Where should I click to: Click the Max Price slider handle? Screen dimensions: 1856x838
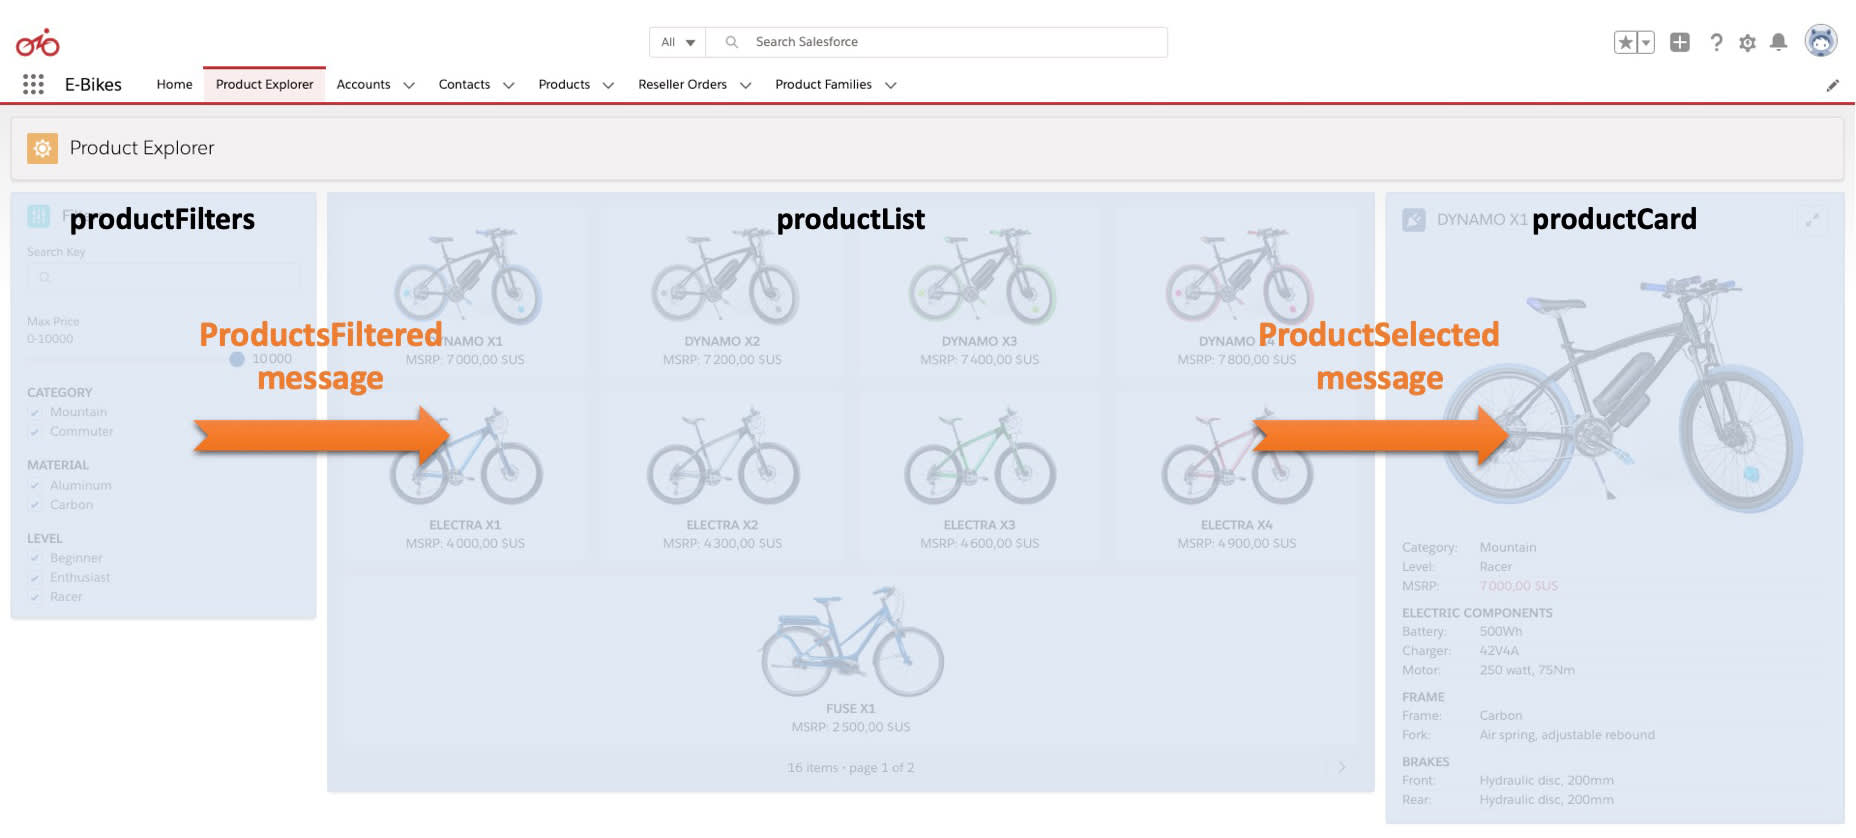click(x=237, y=359)
